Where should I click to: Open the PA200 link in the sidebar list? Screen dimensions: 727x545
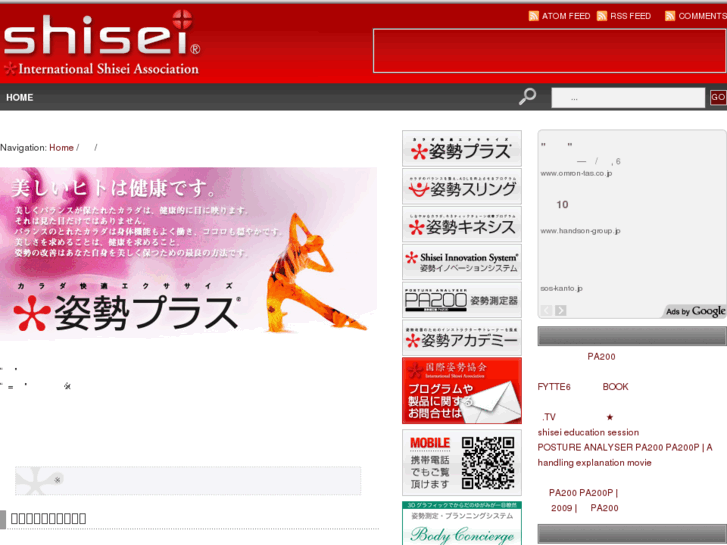pyautogui.click(x=601, y=357)
